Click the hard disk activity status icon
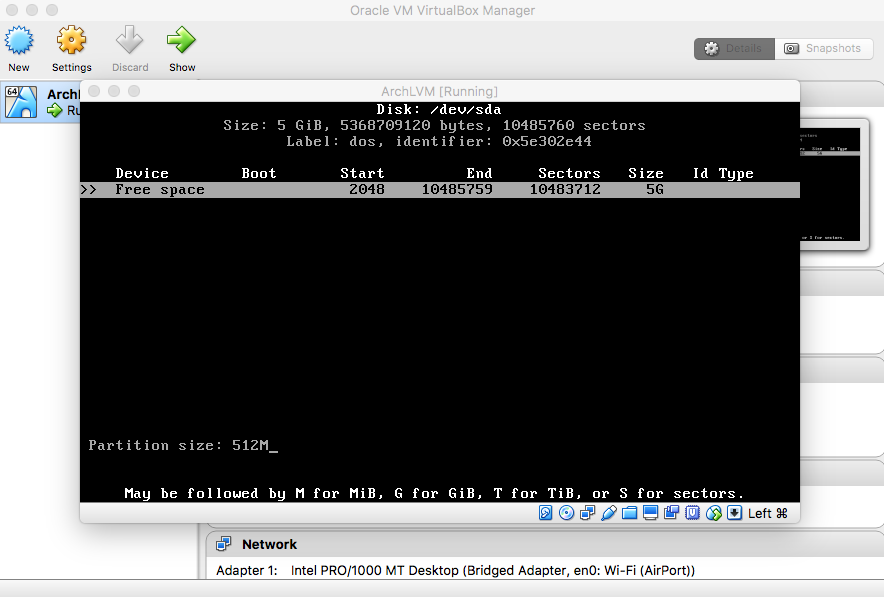This screenshot has width=884, height=597. pyautogui.click(x=546, y=513)
